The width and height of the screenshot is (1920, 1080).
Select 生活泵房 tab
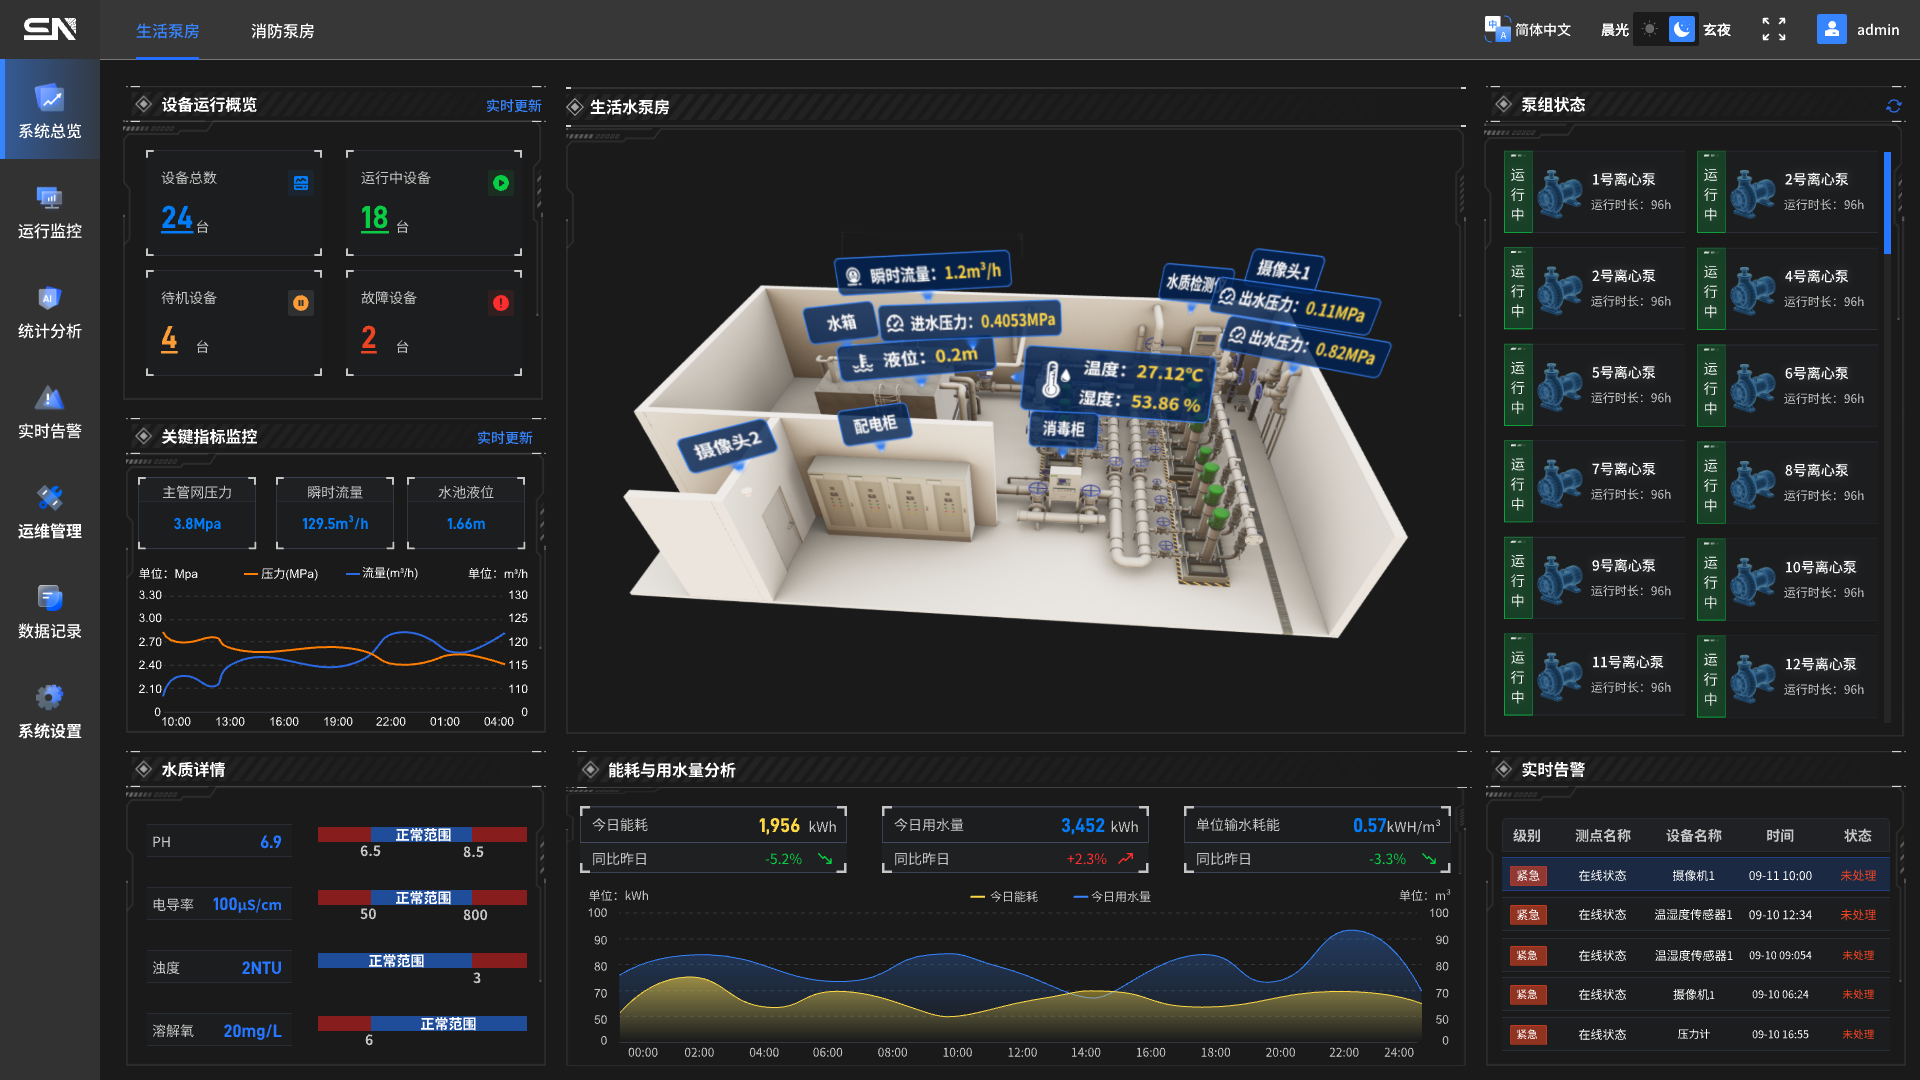pyautogui.click(x=167, y=31)
